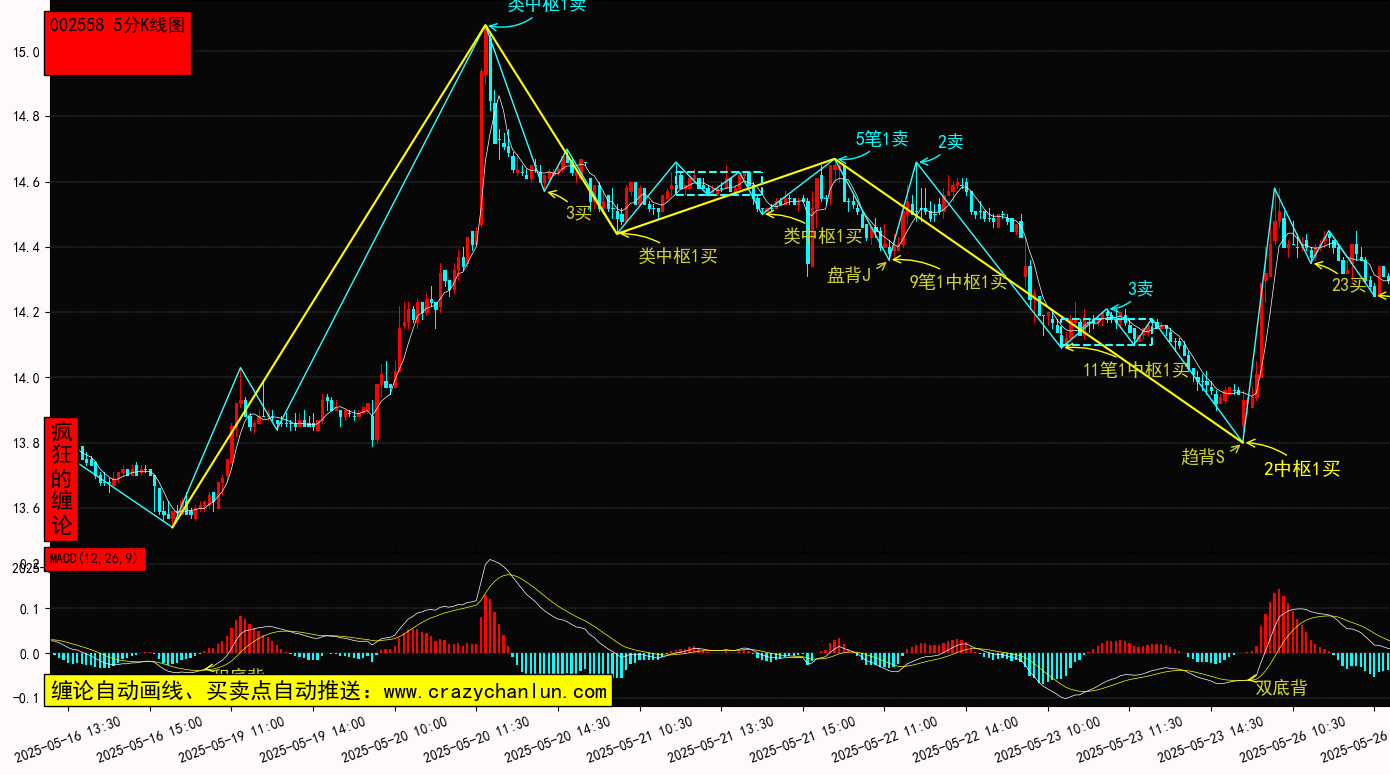1390x775 pixels.
Task: Click the 14.2 price axis value
Action: pyautogui.click(x=27, y=313)
